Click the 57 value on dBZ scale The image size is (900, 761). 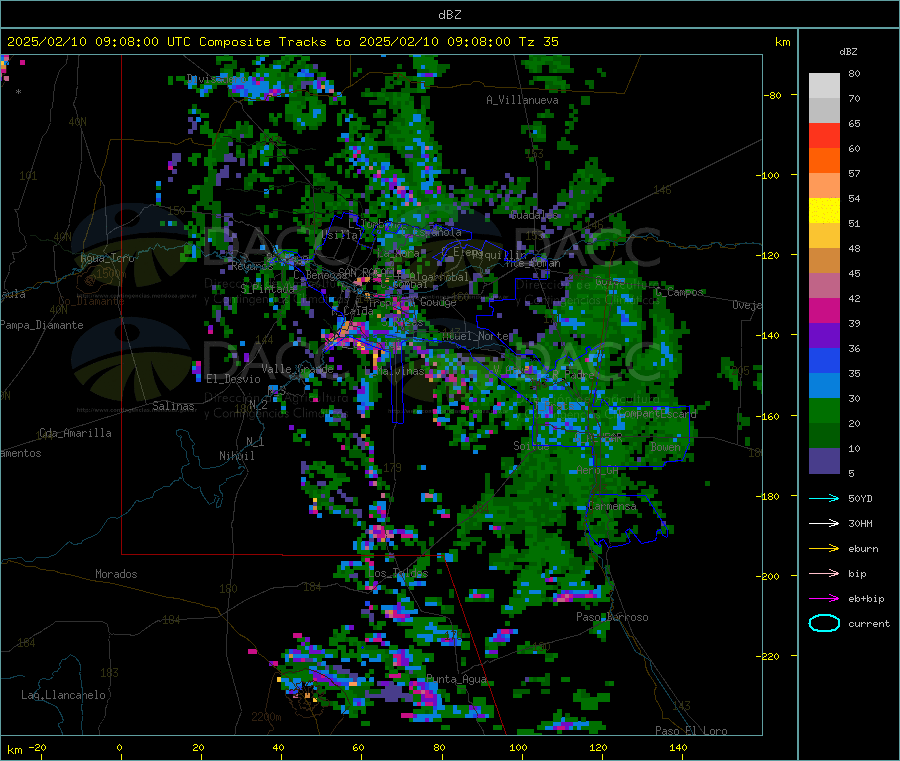pyautogui.click(x=854, y=173)
